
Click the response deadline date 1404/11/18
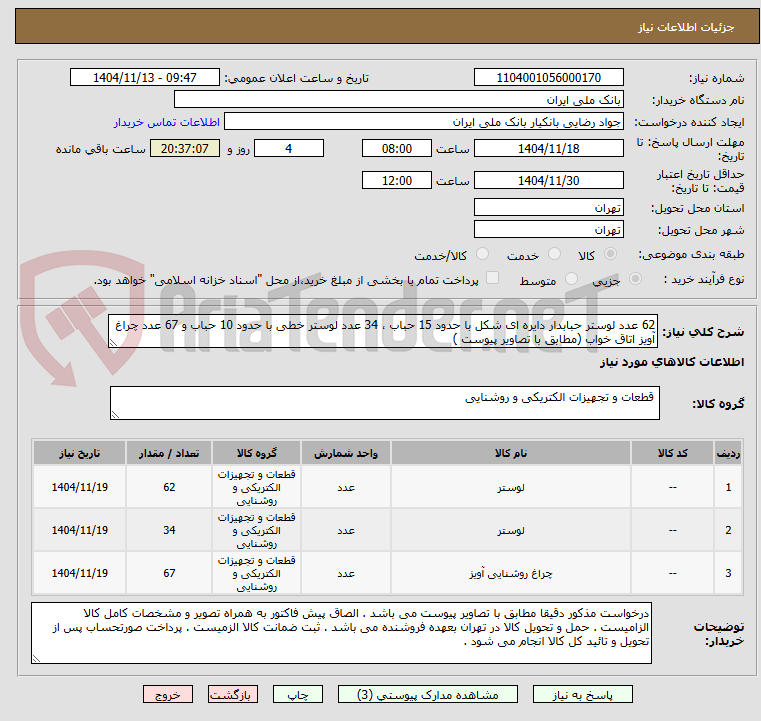coord(548,148)
